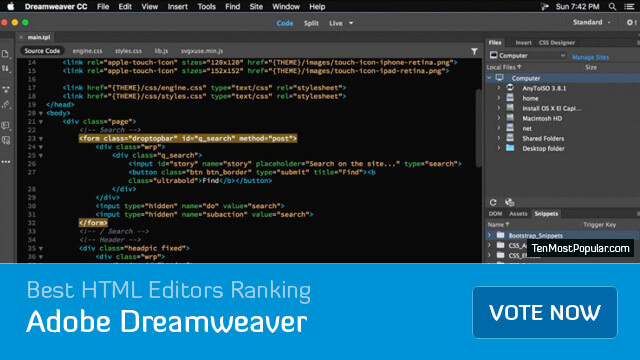The width and height of the screenshot is (640, 360).
Task: Open the Standard workspace dropdown
Action: coord(591,22)
